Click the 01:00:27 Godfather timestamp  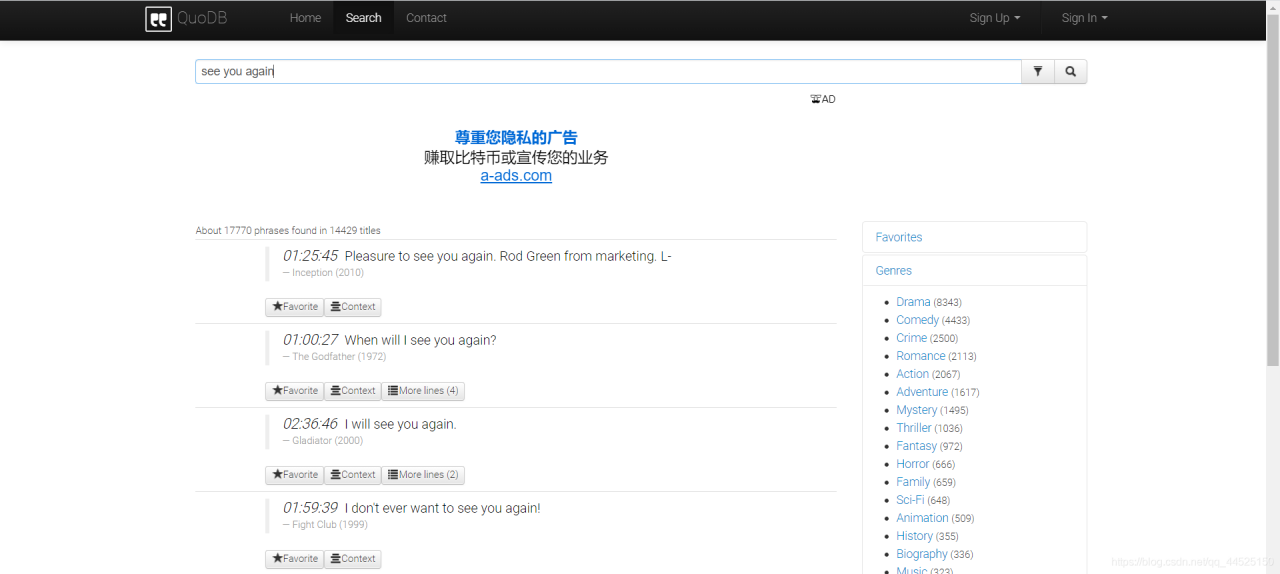(x=310, y=340)
